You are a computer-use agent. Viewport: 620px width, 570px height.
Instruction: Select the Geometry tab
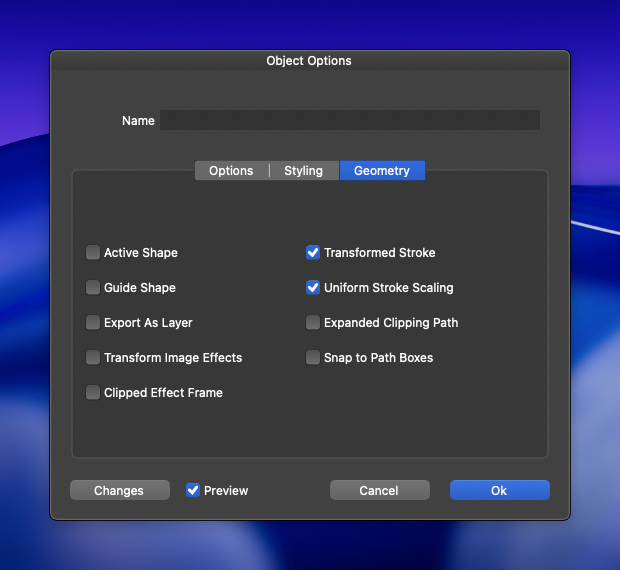click(382, 171)
